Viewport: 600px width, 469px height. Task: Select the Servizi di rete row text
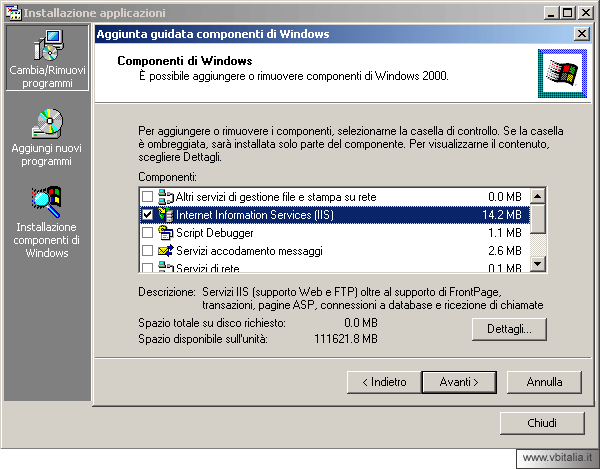point(208,267)
